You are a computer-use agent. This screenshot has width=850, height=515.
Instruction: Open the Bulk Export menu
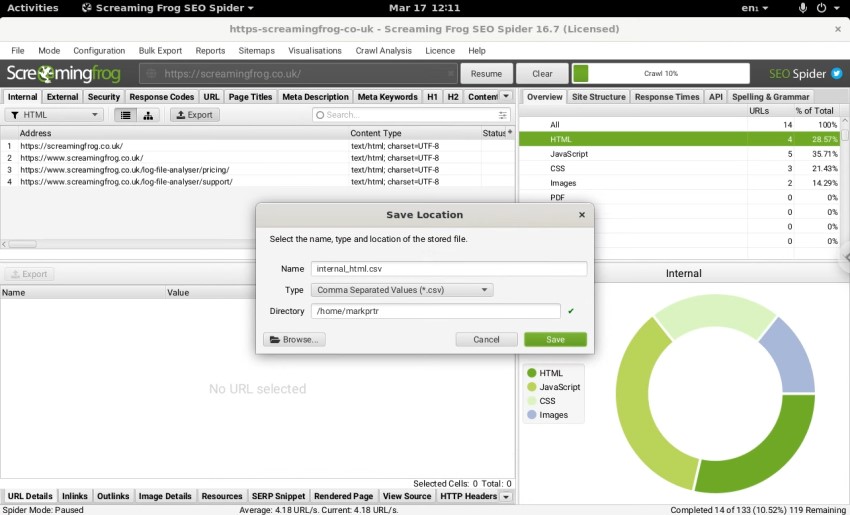(160, 50)
